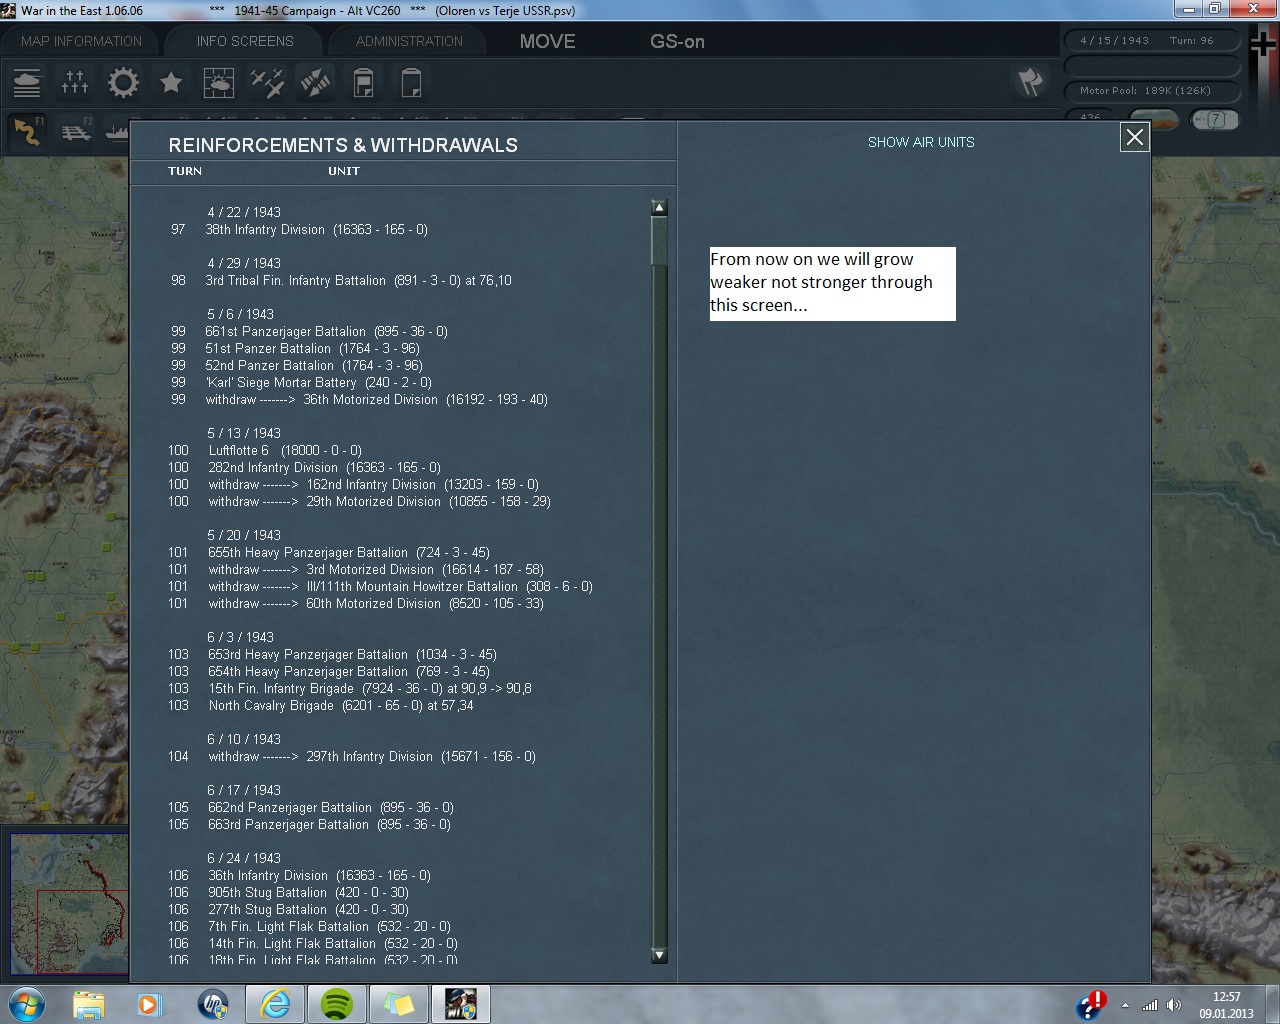This screenshot has width=1280, height=1024.
Task: Click the 282nd Infantry Division entry
Action: coord(324,467)
